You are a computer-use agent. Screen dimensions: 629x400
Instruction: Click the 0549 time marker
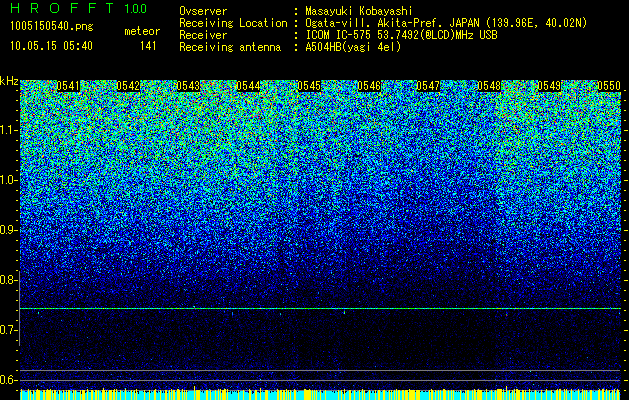point(549,86)
